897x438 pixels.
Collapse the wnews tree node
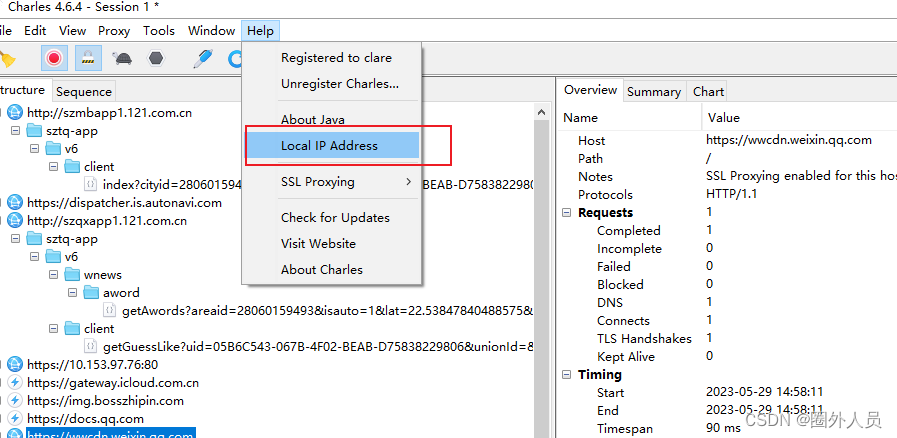54,274
